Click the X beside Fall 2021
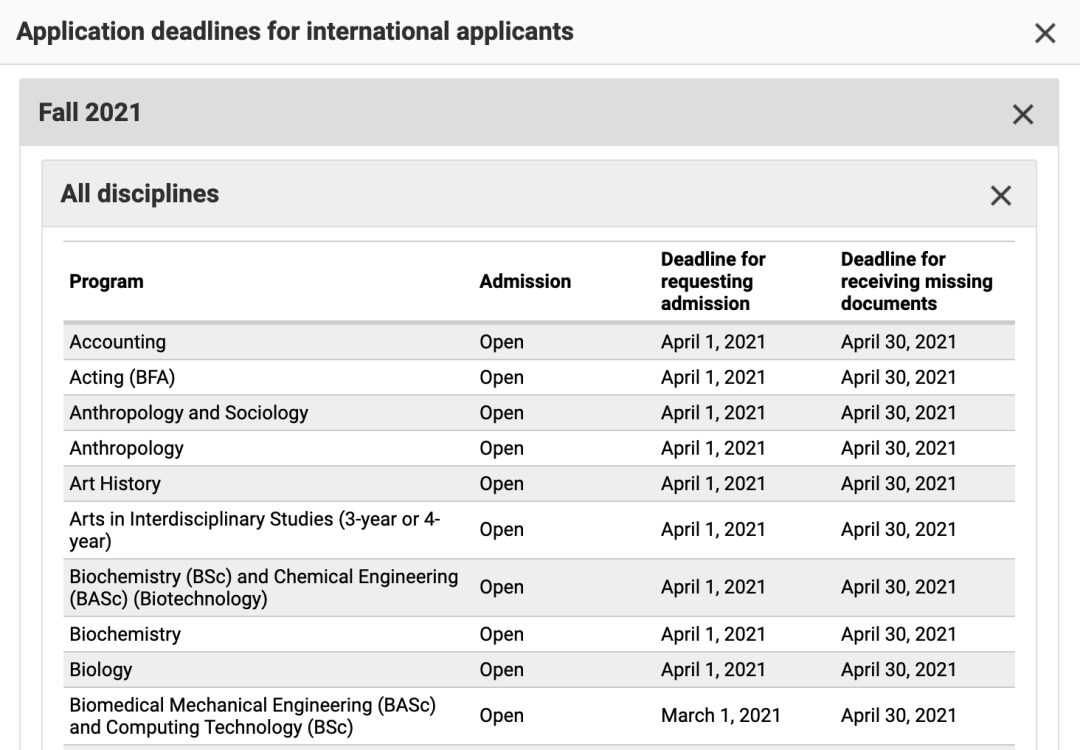 click(x=1023, y=114)
